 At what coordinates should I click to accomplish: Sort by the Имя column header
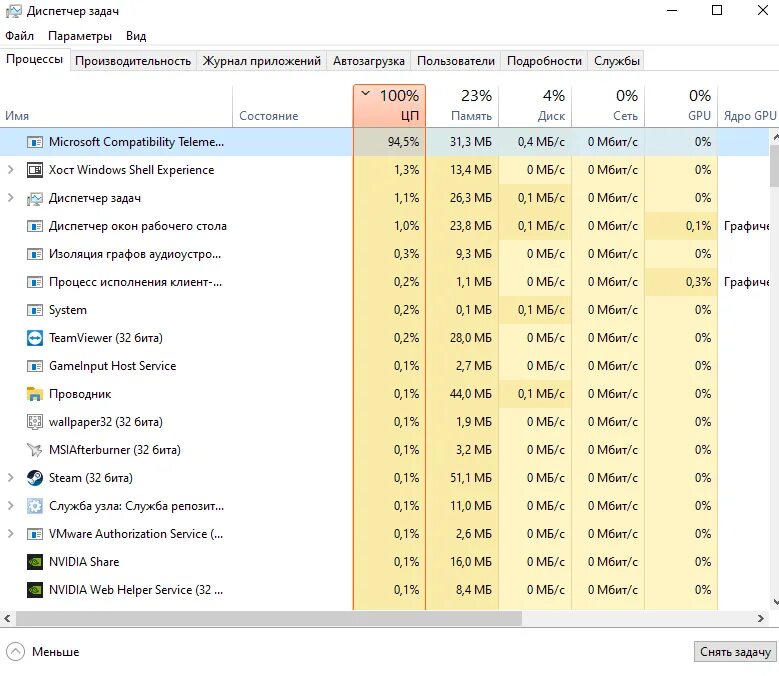(116, 105)
